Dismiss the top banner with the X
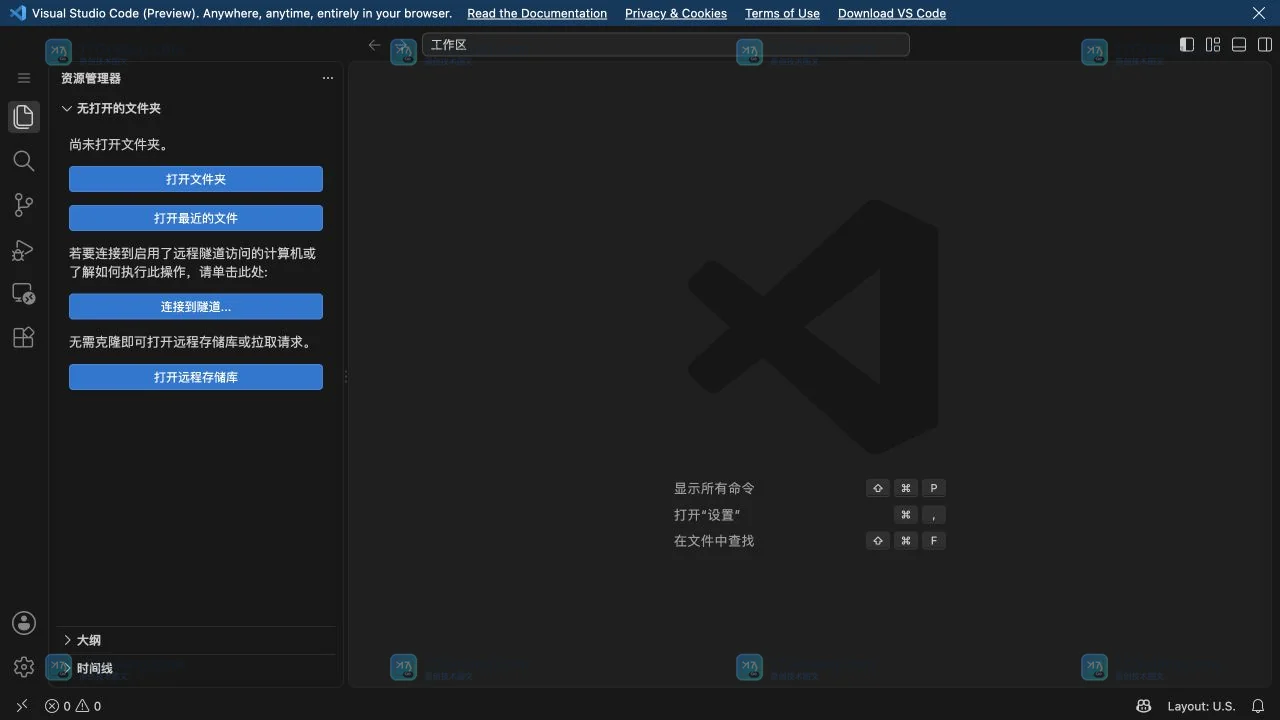 pos(1259,13)
